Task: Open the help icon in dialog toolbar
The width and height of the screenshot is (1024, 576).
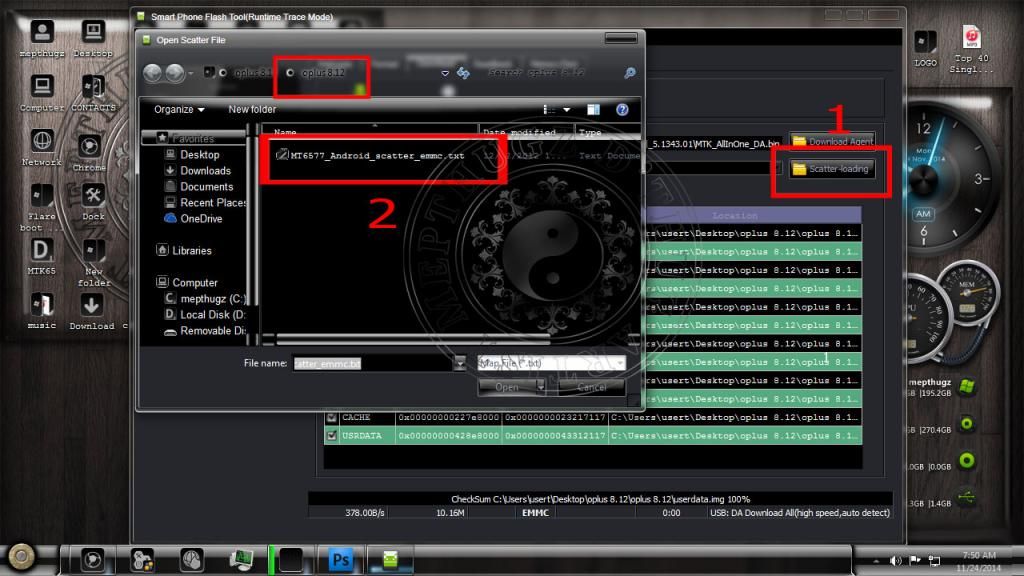Action: coord(622,110)
